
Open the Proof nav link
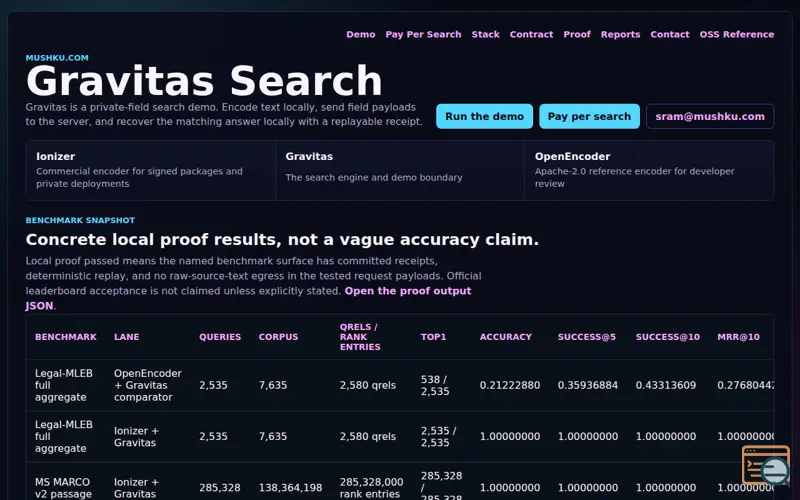pyautogui.click(x=577, y=34)
